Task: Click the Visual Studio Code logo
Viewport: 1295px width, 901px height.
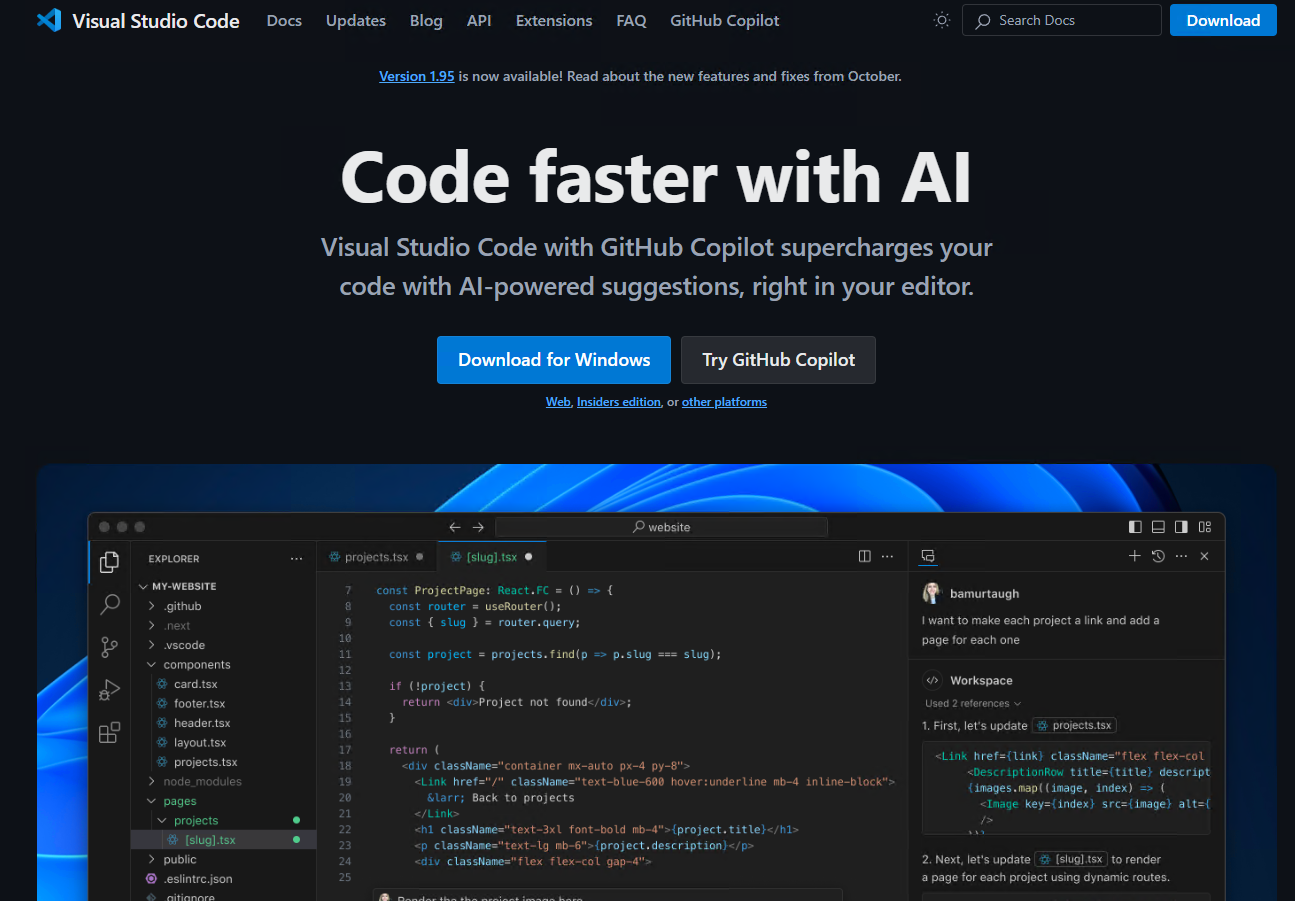Action: [x=49, y=20]
